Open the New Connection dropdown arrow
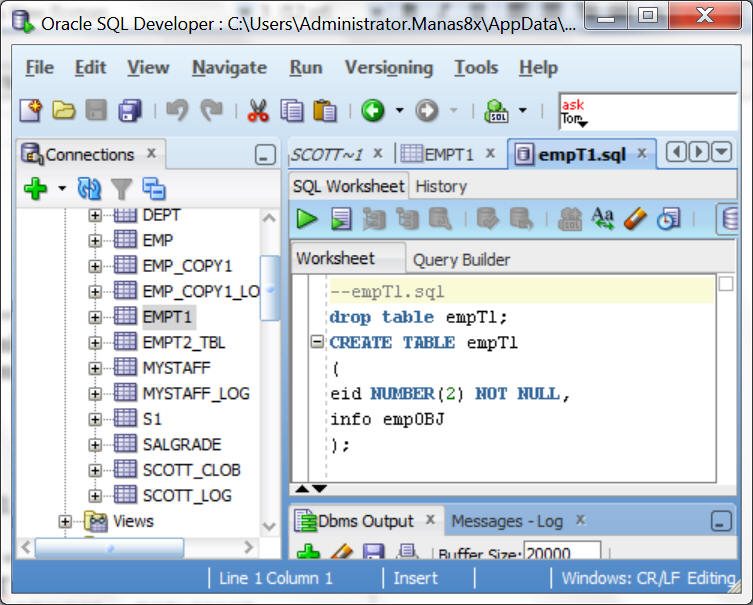The image size is (753, 605). [x=62, y=188]
